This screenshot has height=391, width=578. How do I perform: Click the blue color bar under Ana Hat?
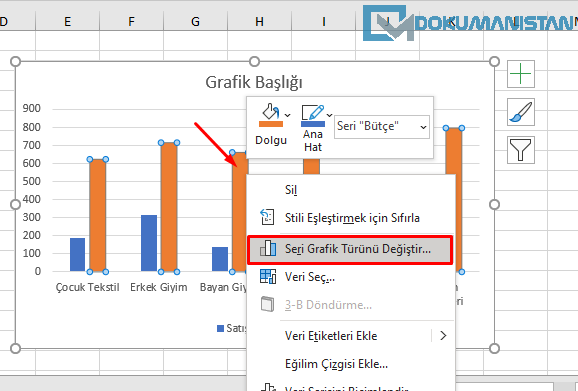tap(313, 124)
